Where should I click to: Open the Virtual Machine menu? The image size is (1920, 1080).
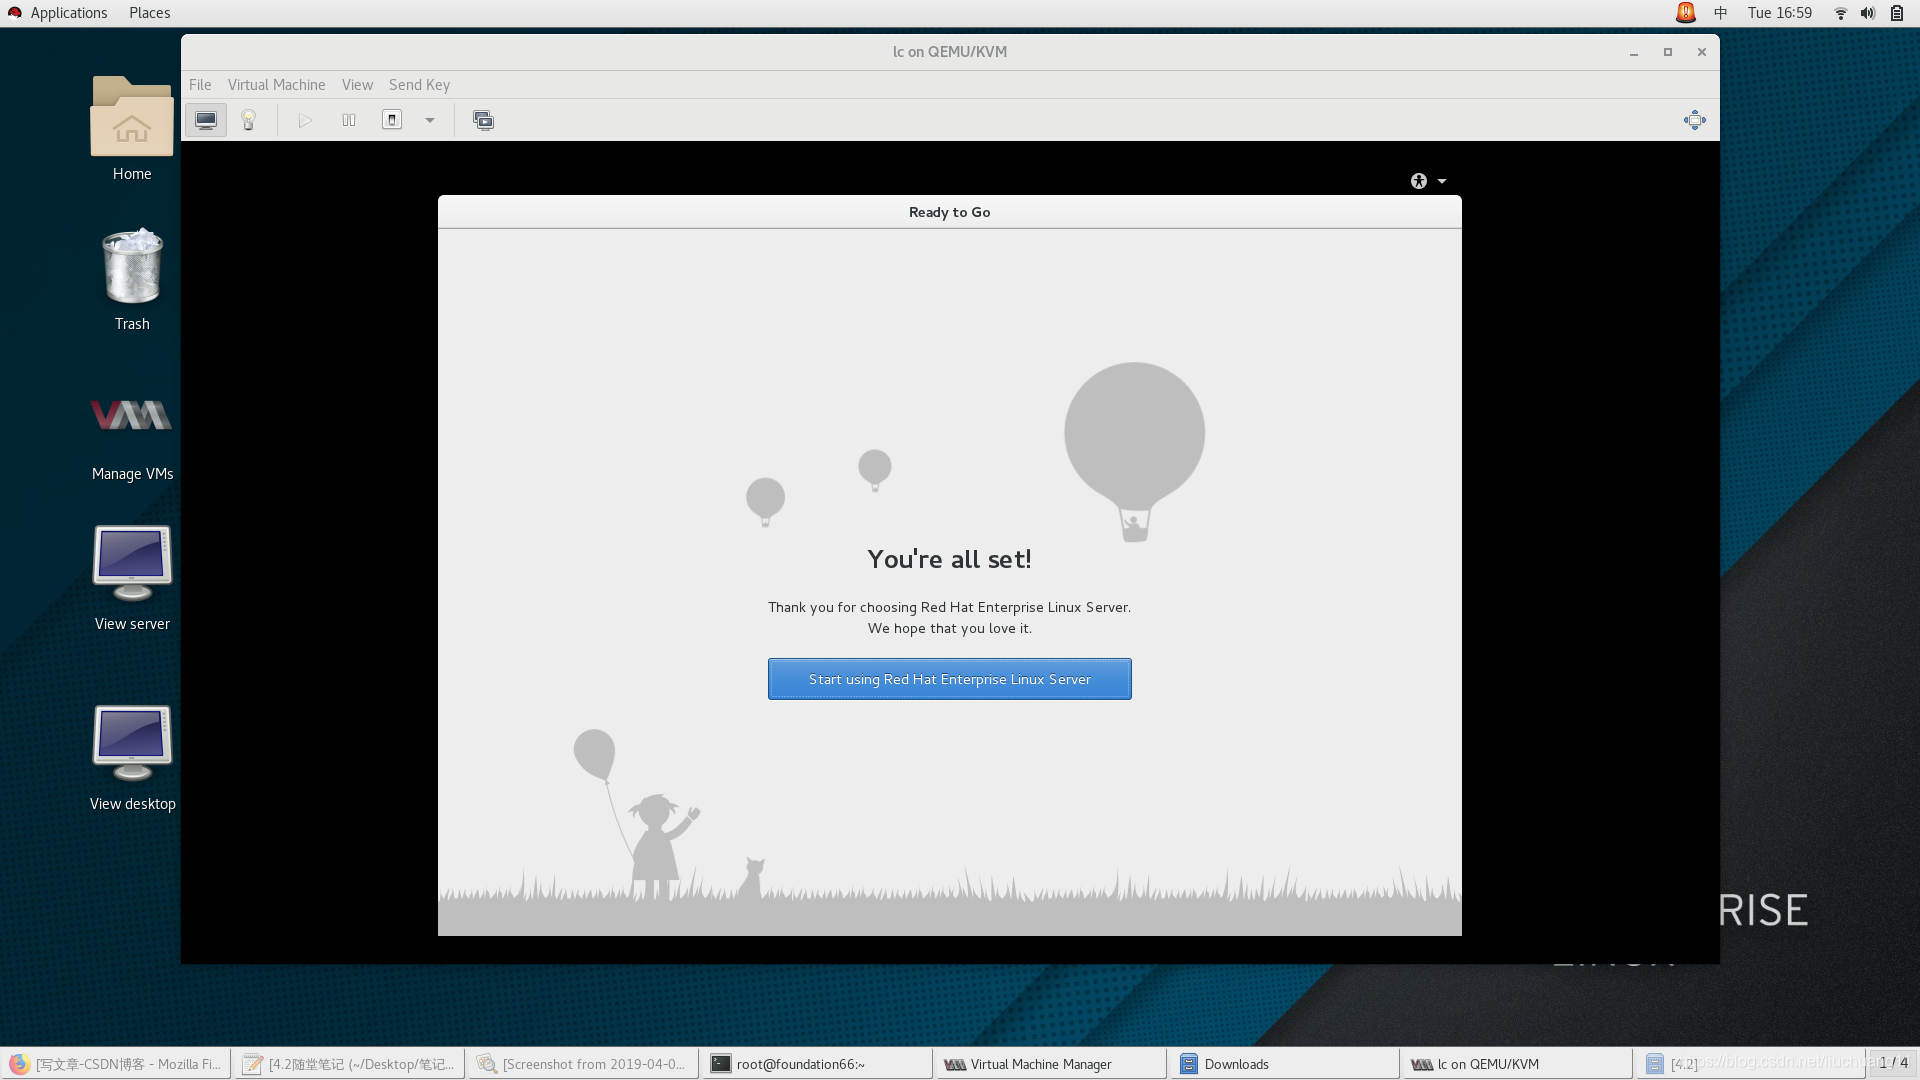(276, 85)
